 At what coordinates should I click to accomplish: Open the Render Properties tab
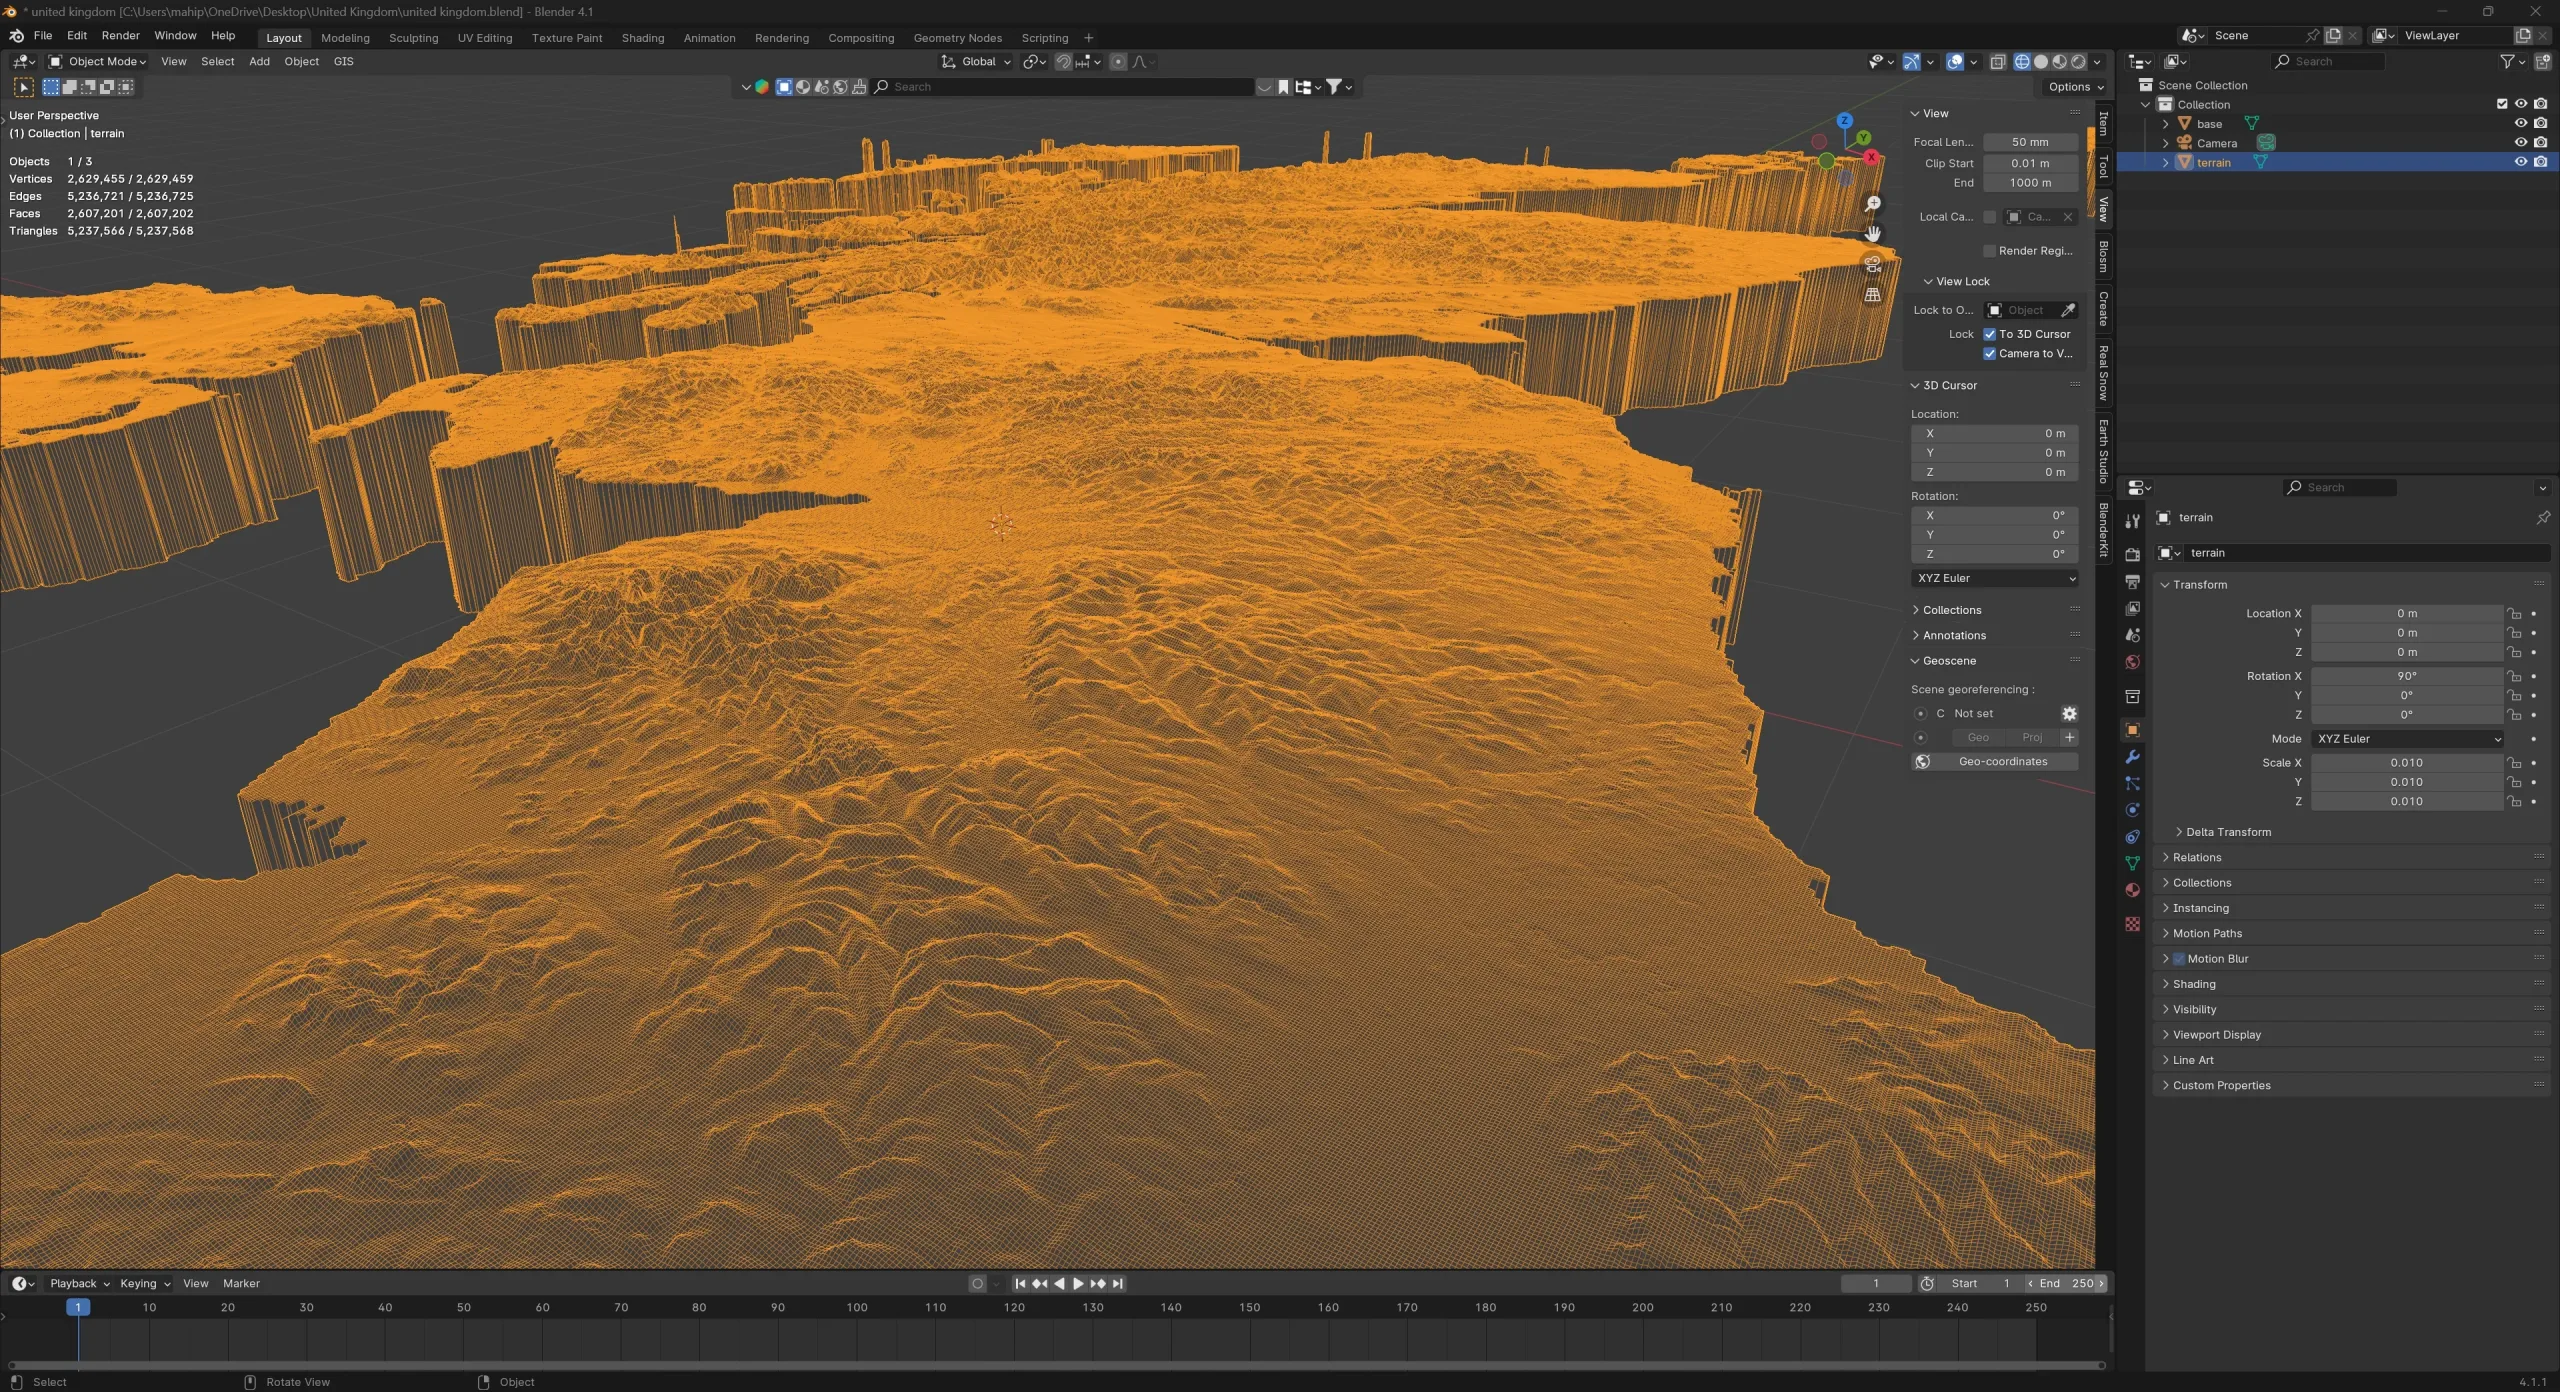click(2133, 554)
